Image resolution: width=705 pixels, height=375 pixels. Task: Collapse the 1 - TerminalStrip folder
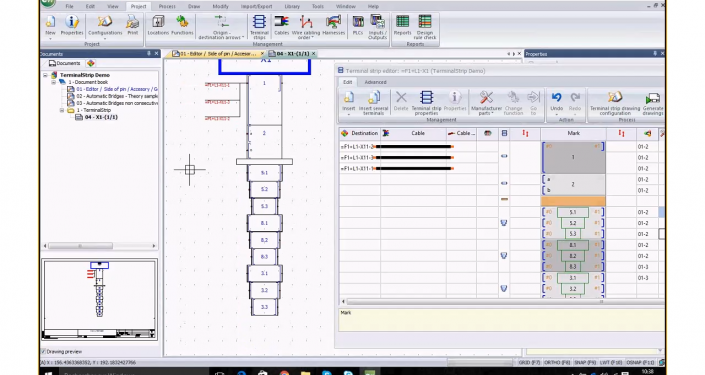point(62,110)
